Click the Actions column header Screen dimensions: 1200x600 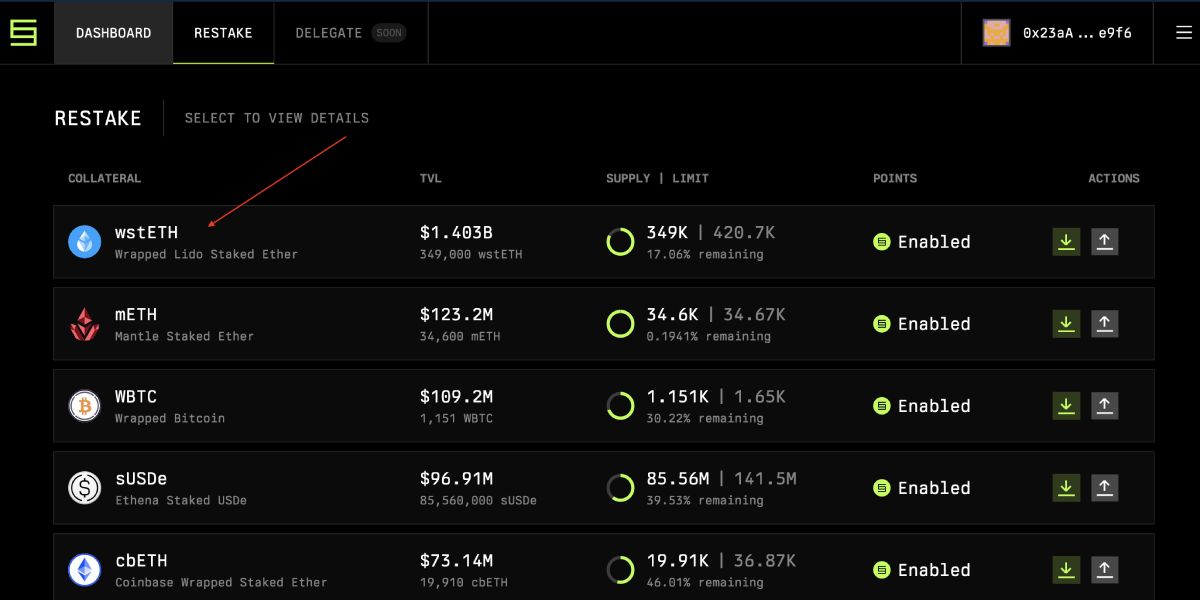[x=1114, y=178]
